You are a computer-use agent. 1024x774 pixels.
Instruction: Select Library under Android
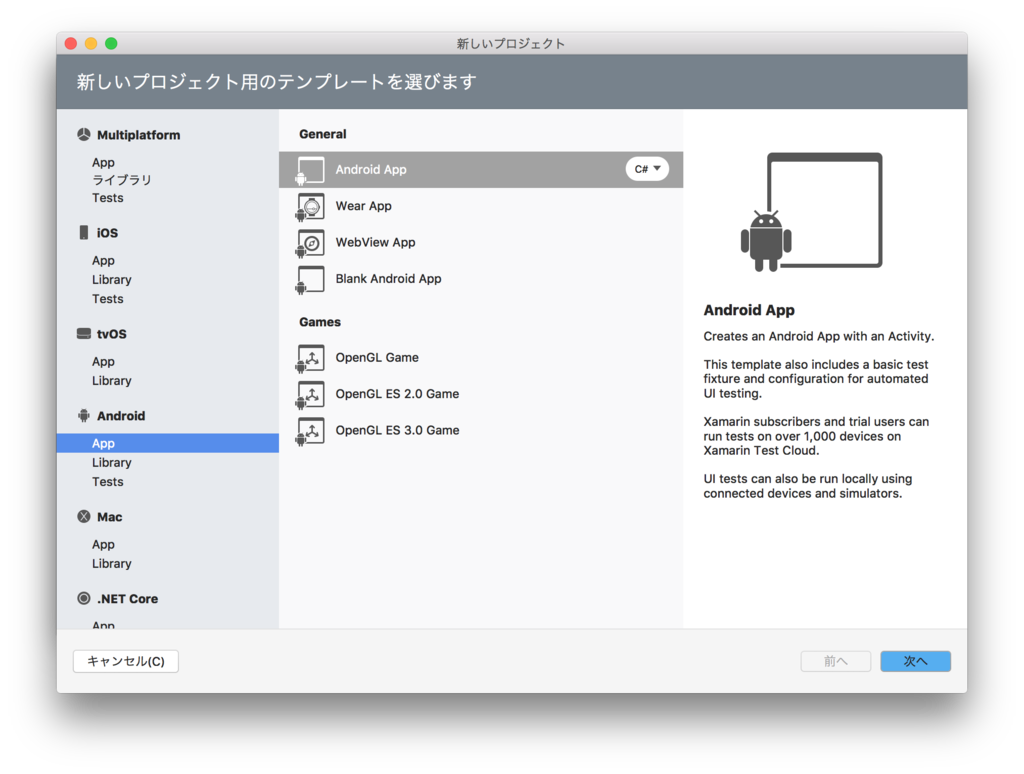(112, 462)
